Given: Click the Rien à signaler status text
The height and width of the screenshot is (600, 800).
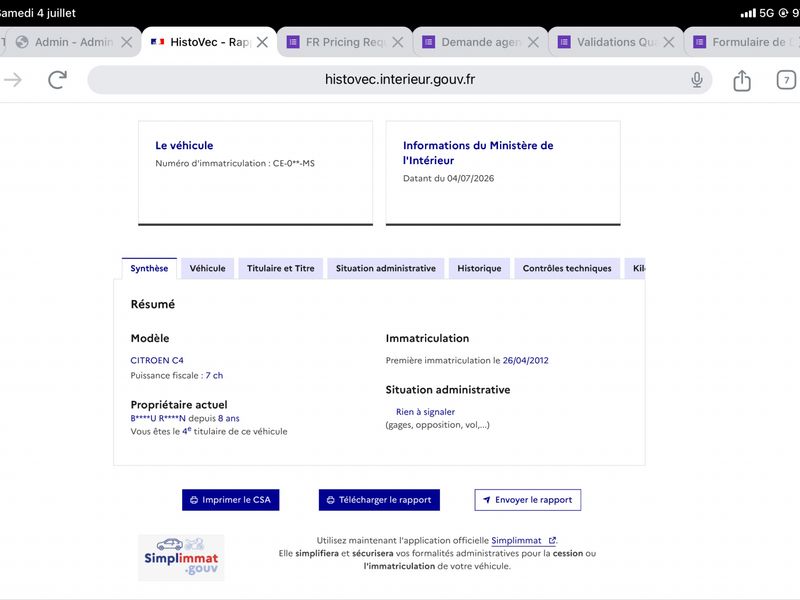Looking at the screenshot, I should (425, 412).
